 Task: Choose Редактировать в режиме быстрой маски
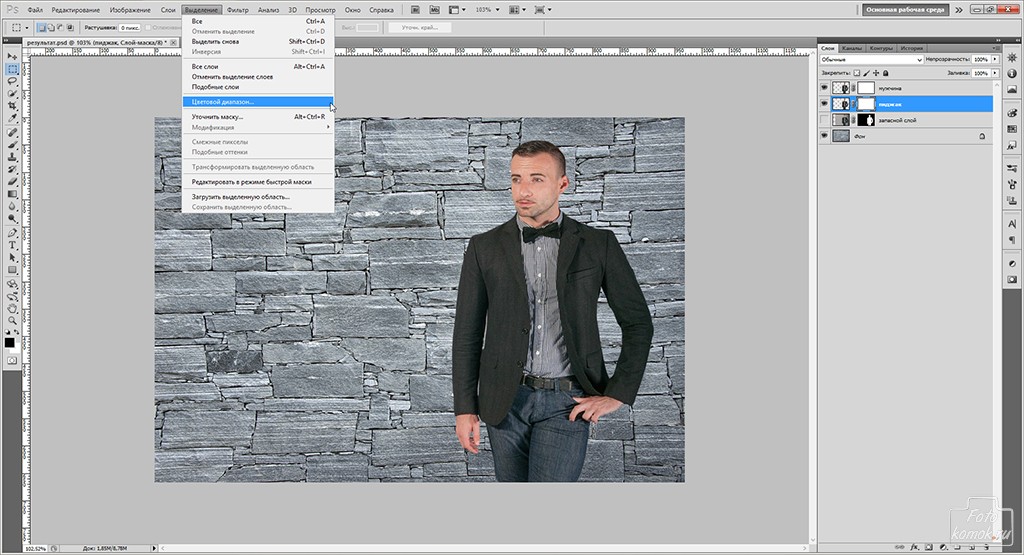(x=258, y=182)
